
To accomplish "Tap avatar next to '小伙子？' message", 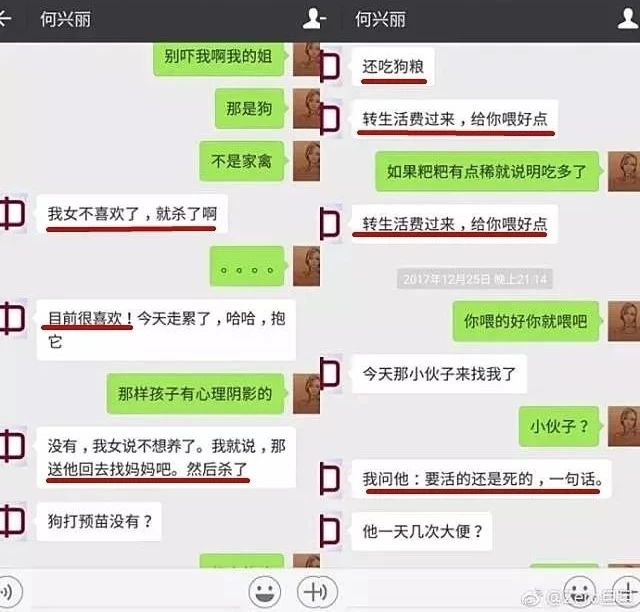I will (624, 426).
